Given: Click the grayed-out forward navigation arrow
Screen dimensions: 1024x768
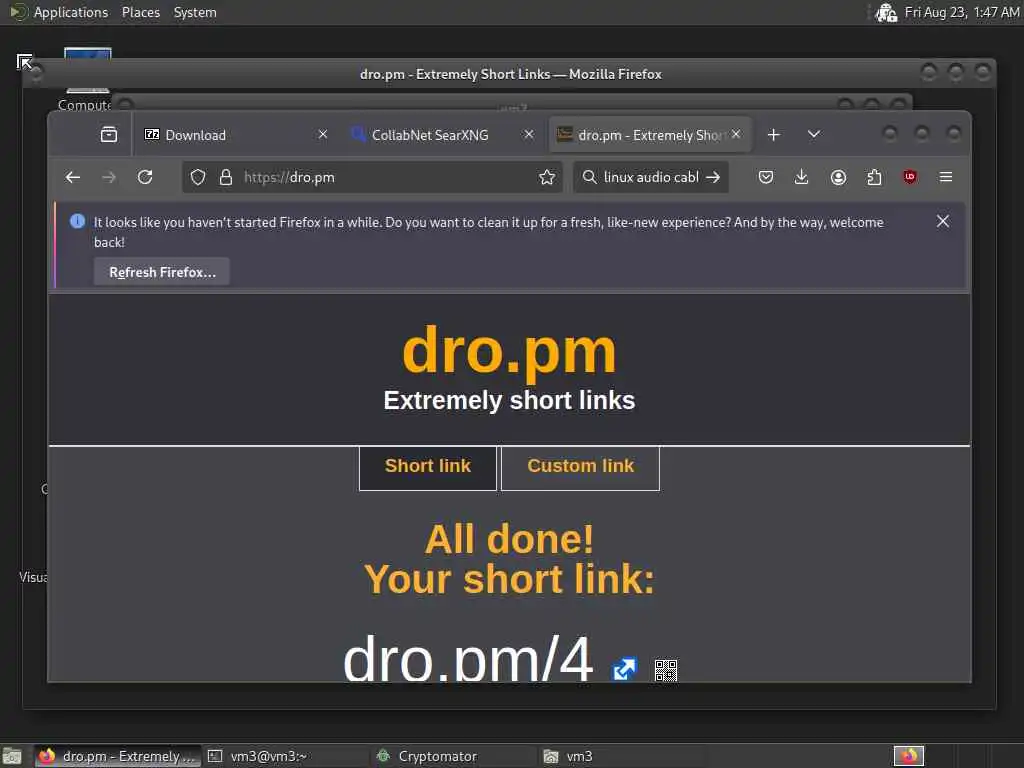Looking at the screenshot, I should click(x=109, y=177).
